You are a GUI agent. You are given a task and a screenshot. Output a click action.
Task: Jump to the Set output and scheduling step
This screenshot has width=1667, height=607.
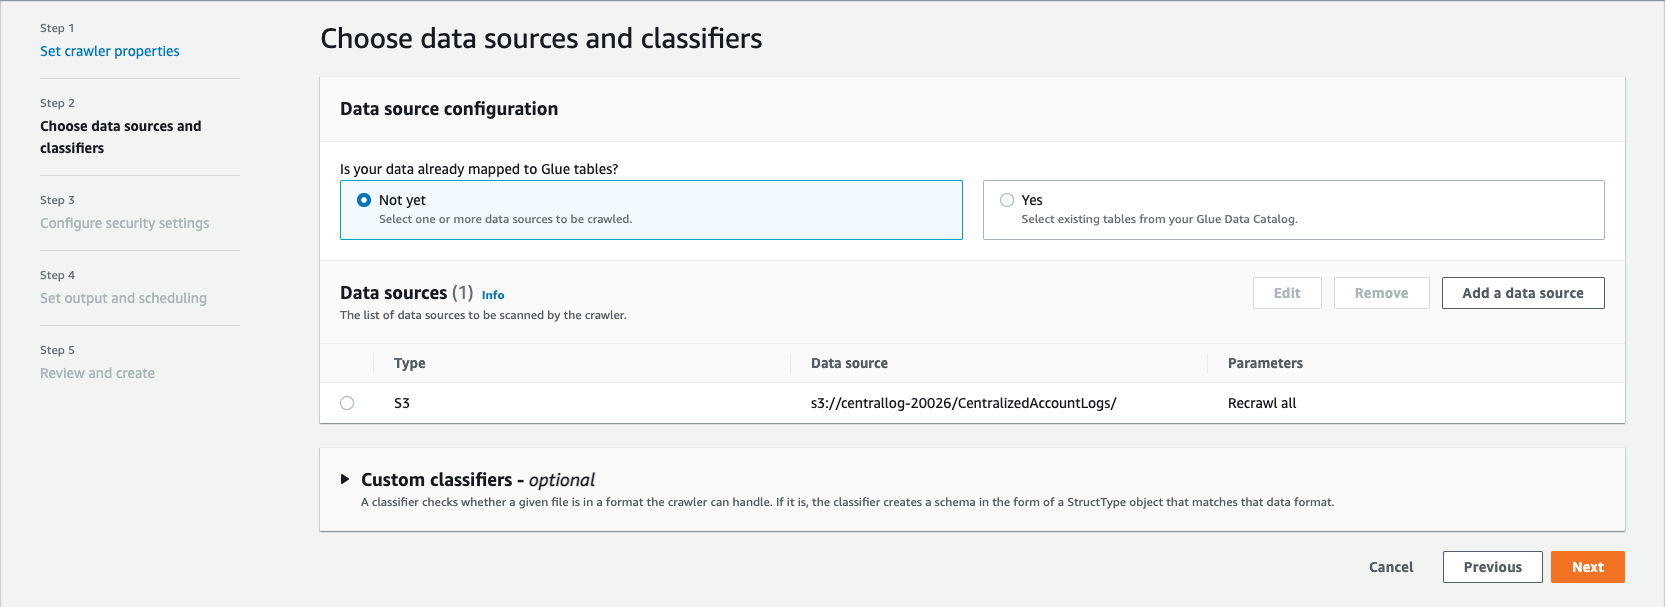click(123, 298)
